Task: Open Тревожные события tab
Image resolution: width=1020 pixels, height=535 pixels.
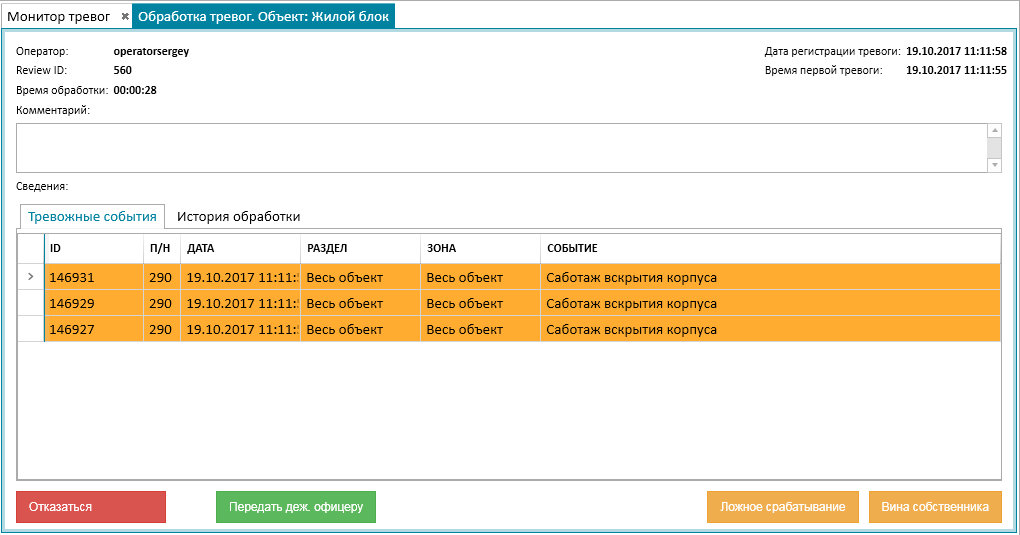Action: [92, 217]
